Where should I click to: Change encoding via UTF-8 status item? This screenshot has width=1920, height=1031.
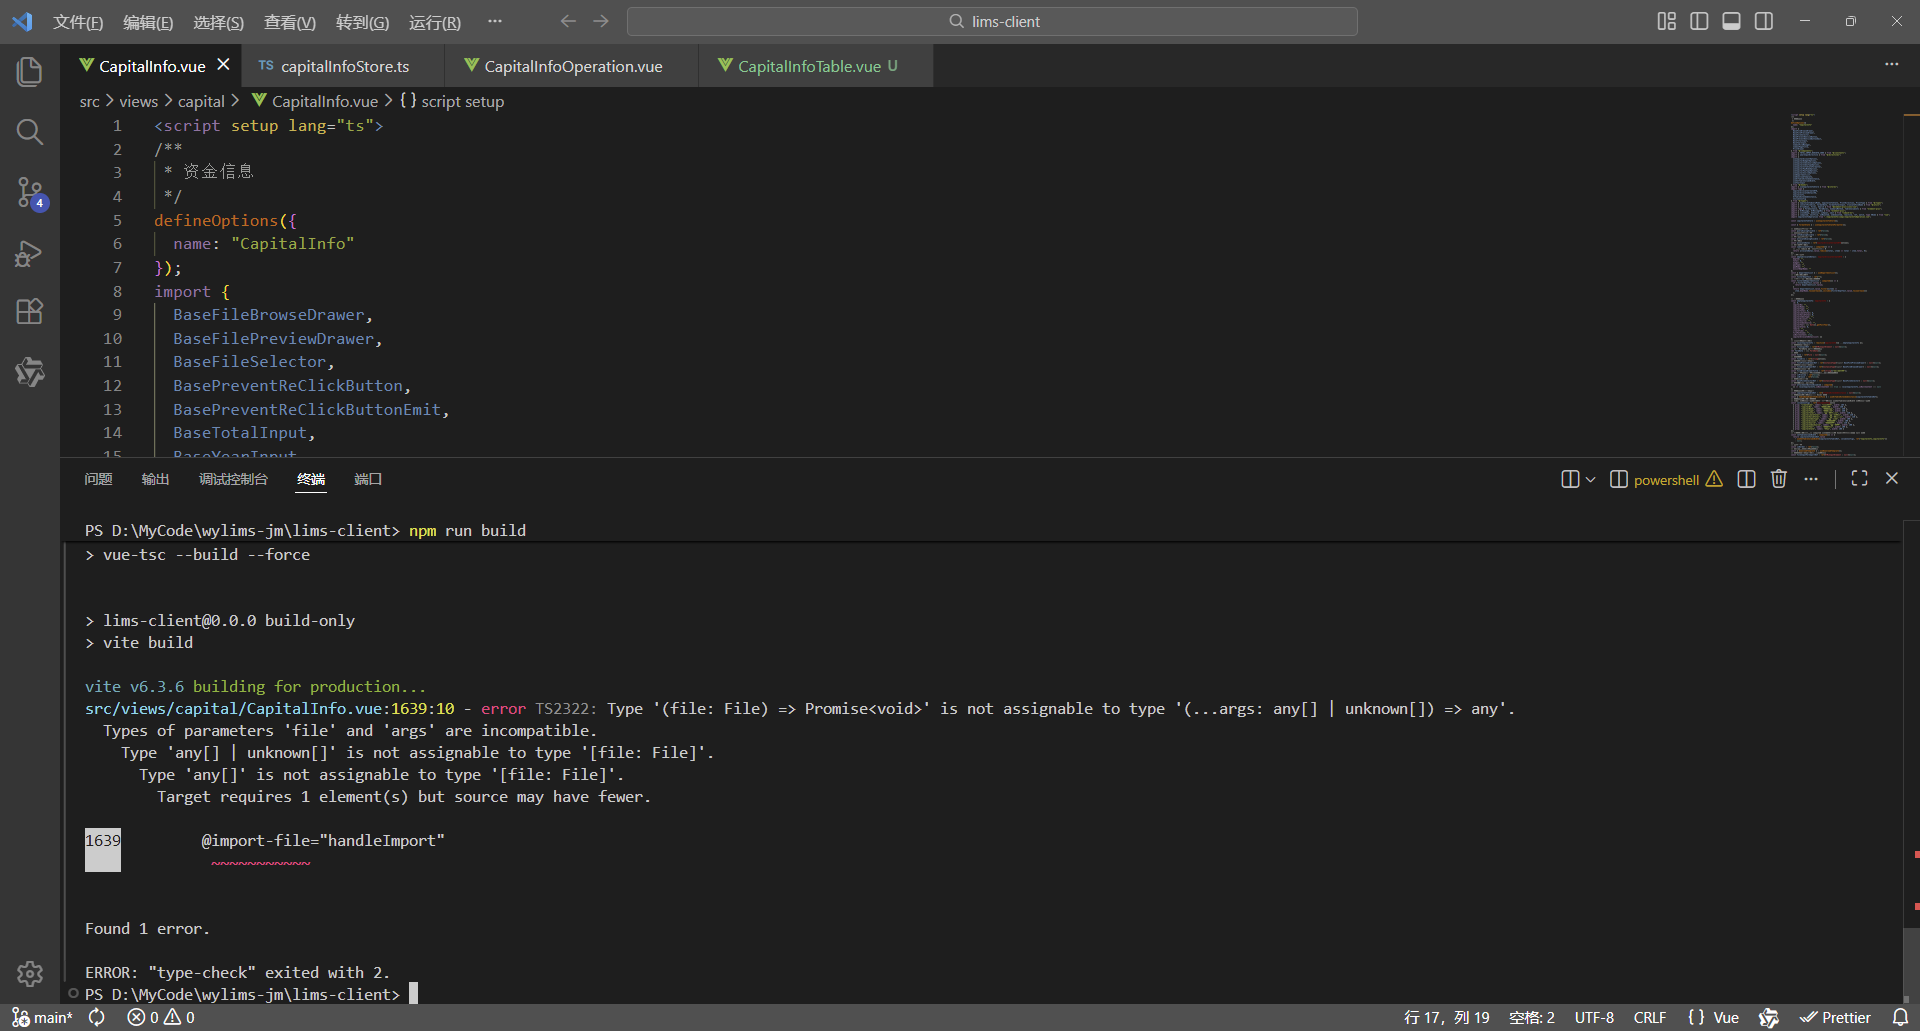pyautogui.click(x=1594, y=1017)
